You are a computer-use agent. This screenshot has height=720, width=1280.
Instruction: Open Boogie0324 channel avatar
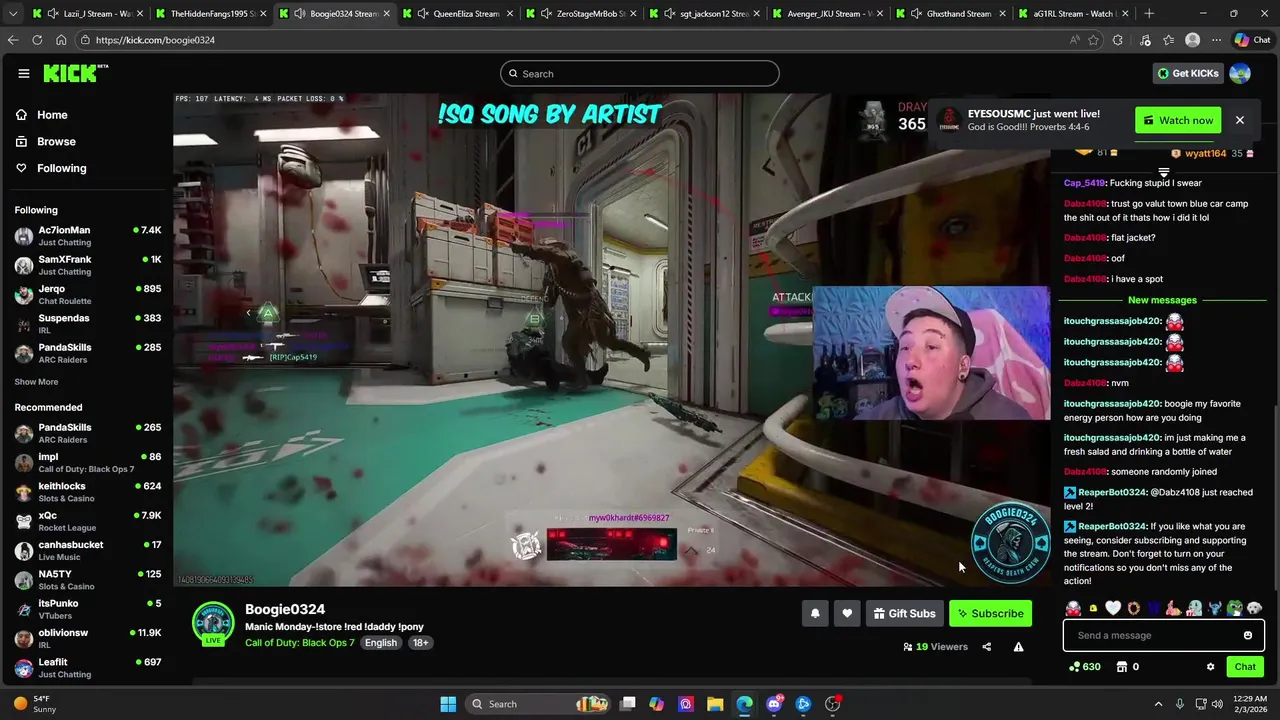pos(213,624)
